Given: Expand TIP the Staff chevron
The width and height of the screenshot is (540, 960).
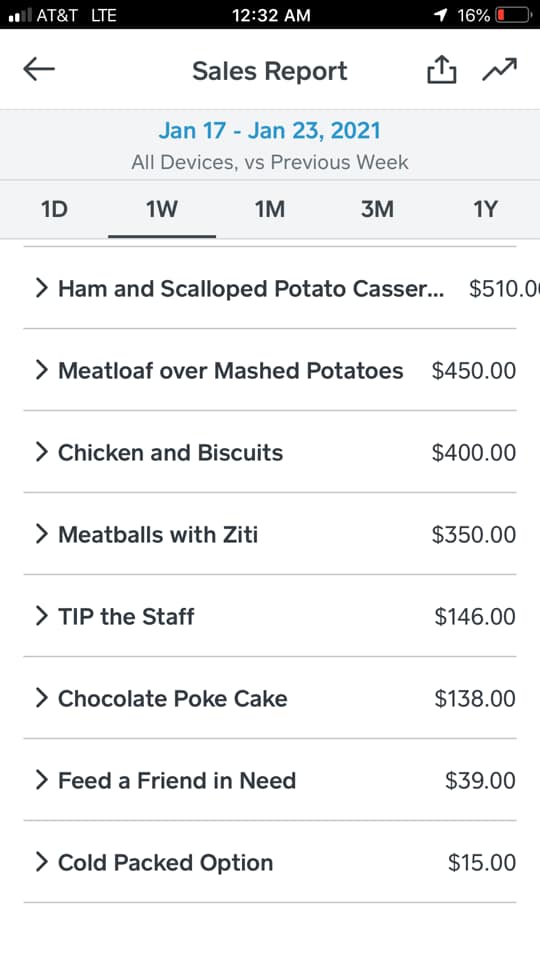Looking at the screenshot, I should tap(42, 617).
